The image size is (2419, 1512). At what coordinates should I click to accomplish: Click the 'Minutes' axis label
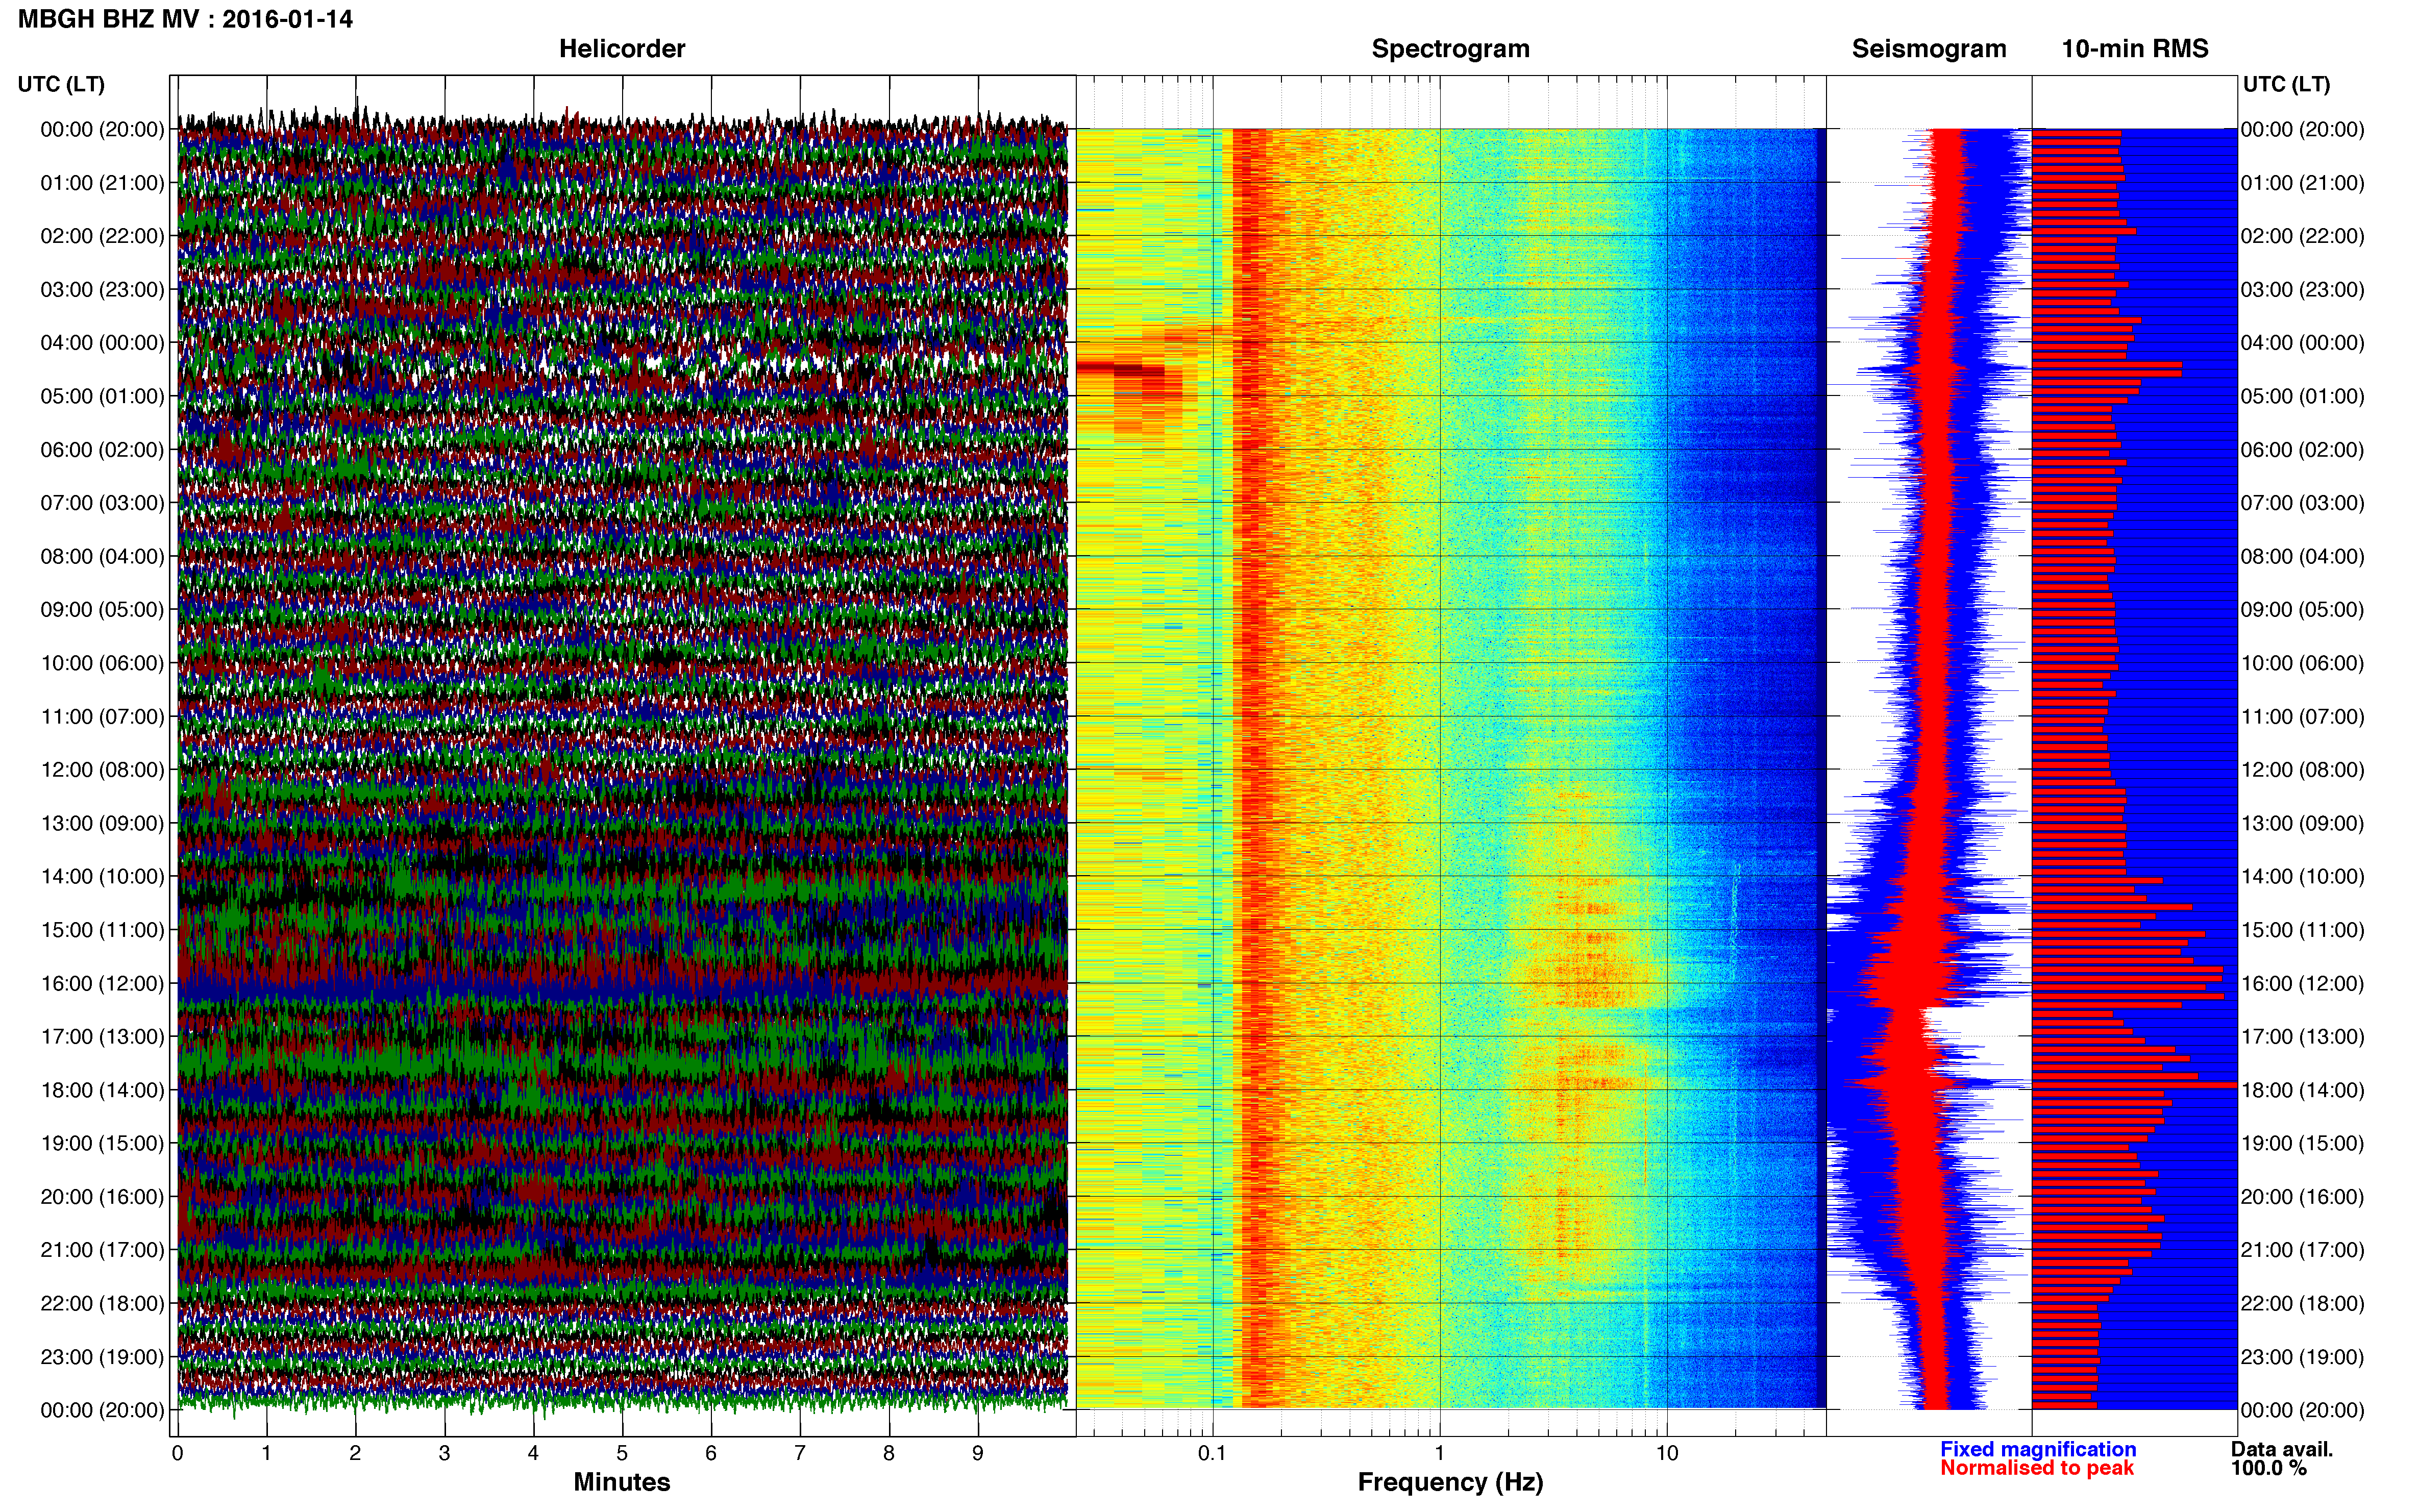pos(622,1482)
